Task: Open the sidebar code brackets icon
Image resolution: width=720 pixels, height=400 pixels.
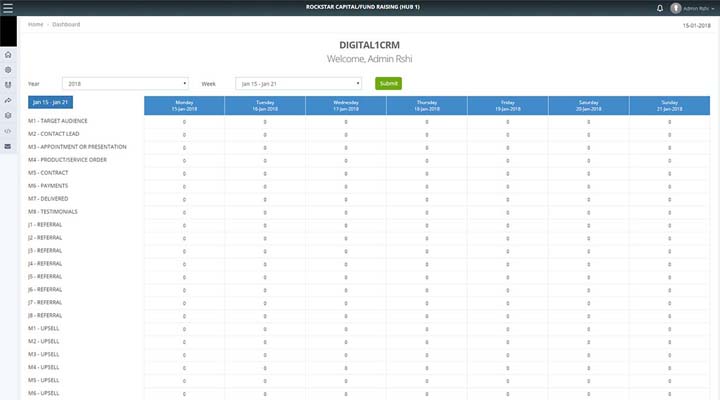Action: coord(8,131)
